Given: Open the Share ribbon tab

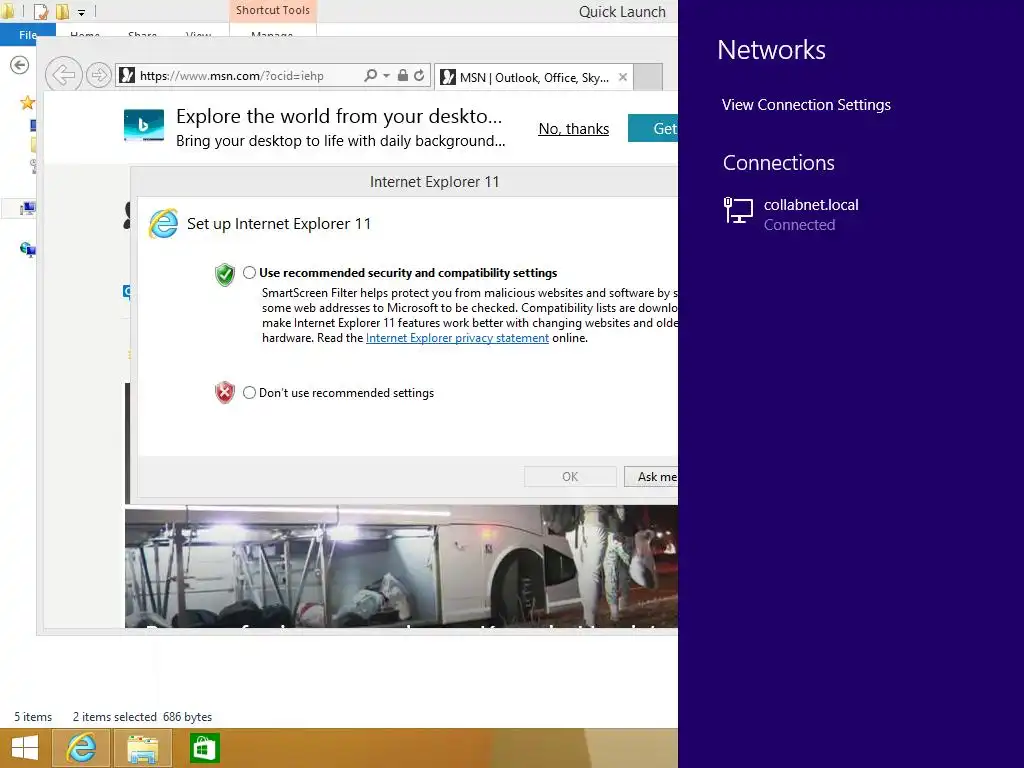Looking at the screenshot, I should click(x=142, y=34).
